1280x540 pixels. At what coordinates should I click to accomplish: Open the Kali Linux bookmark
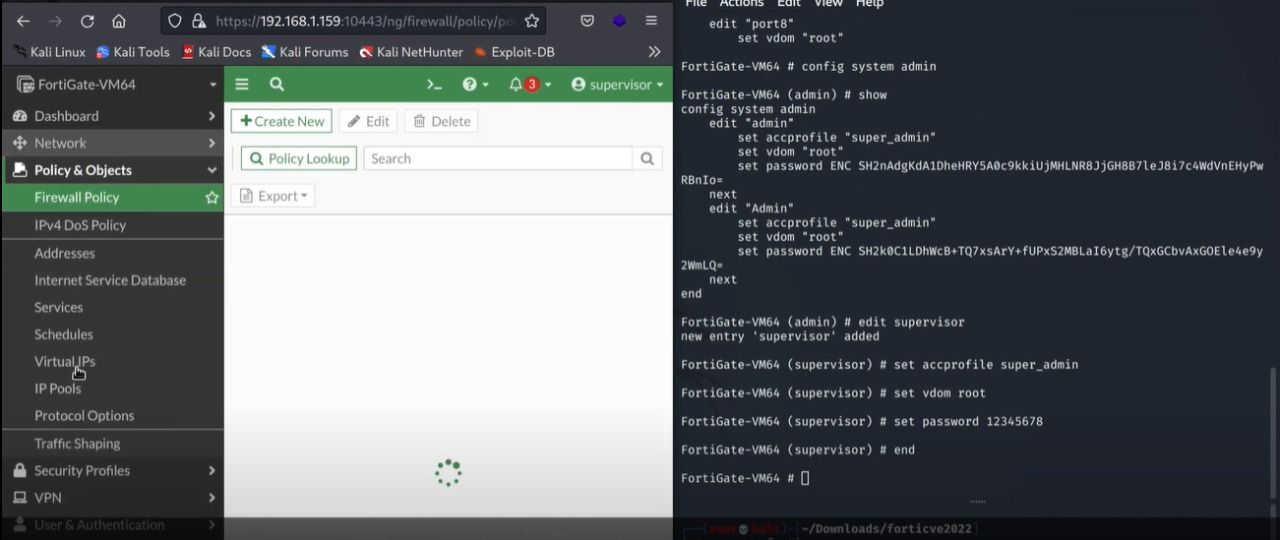[49, 52]
